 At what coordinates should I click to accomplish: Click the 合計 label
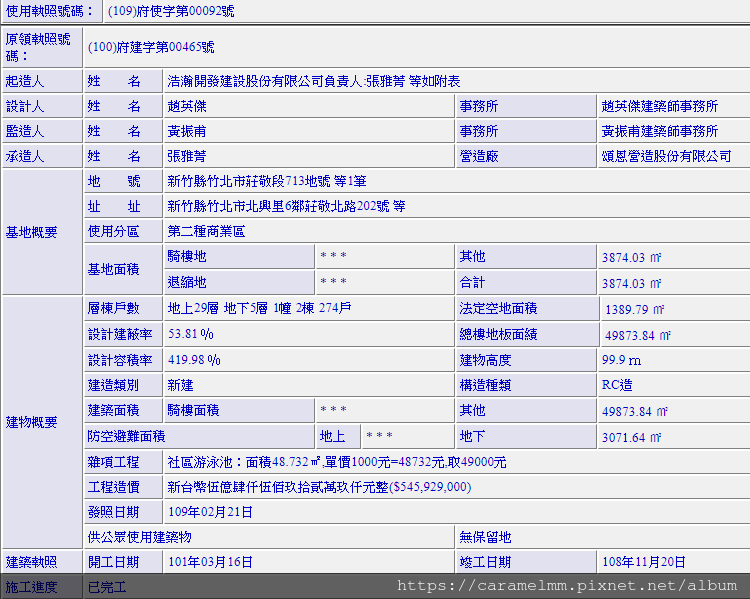472,282
